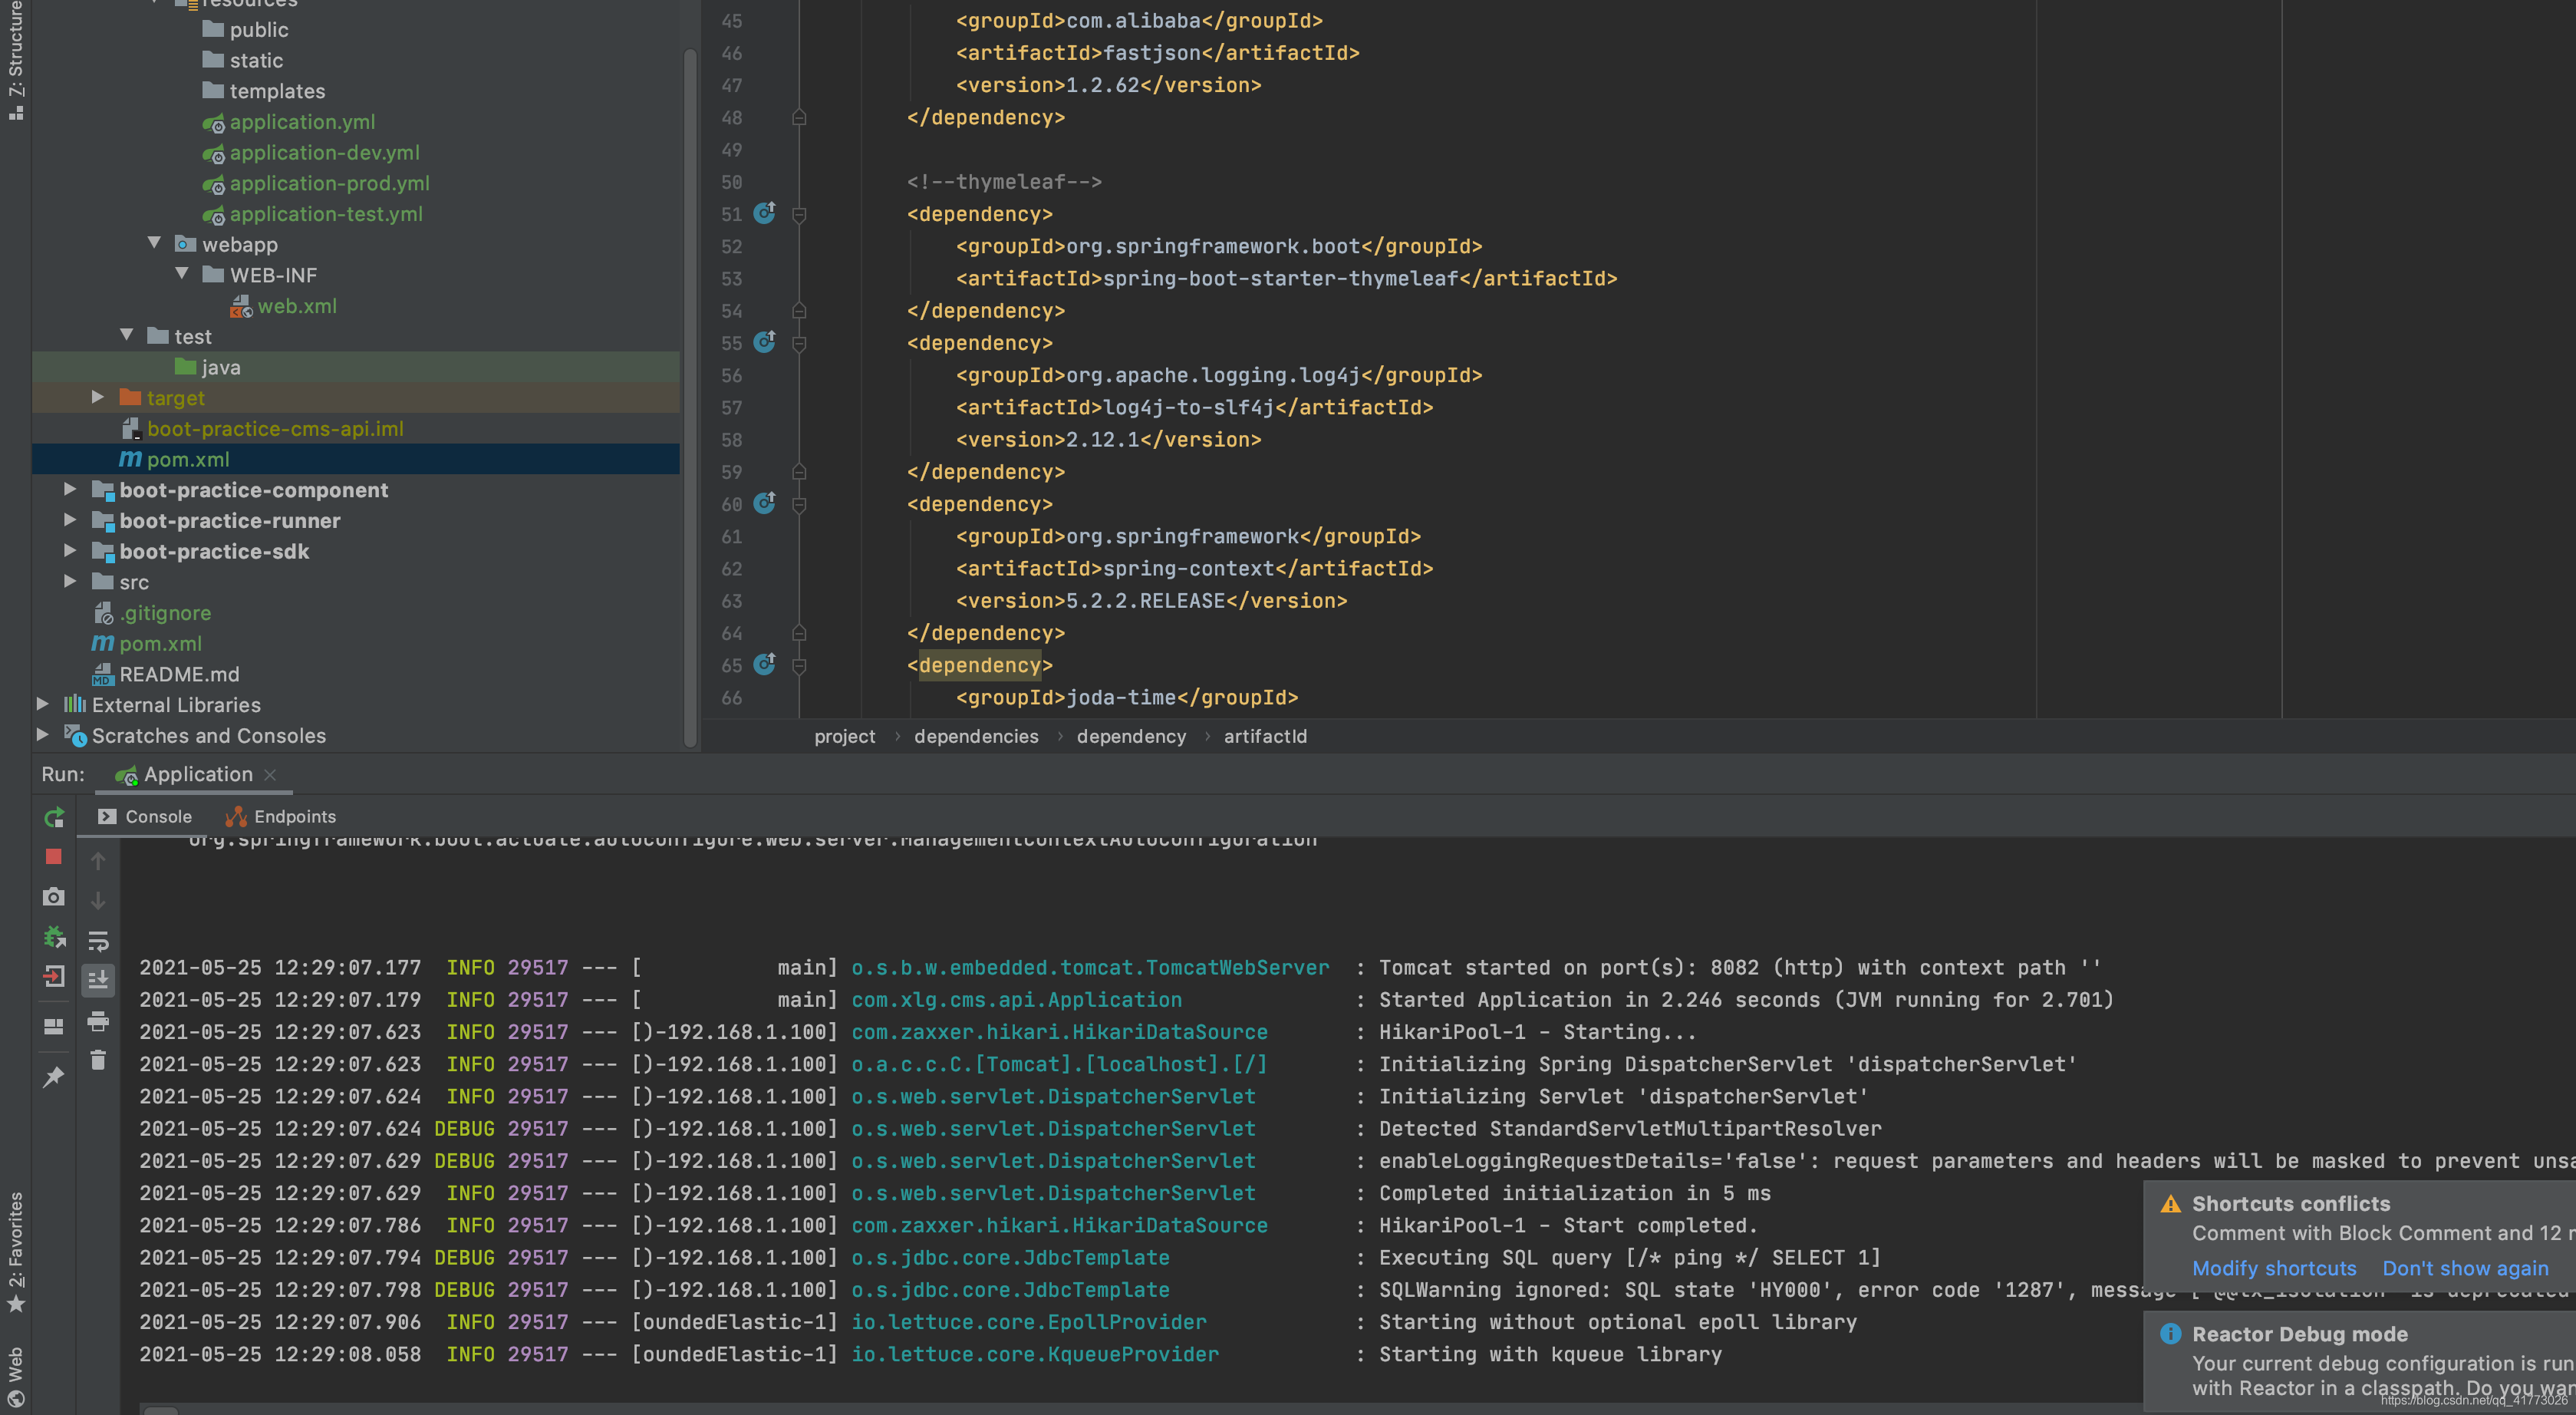Screen dimensions: 2576x1415
Task: Go up the stack trace with the up arrow
Action: (98, 861)
